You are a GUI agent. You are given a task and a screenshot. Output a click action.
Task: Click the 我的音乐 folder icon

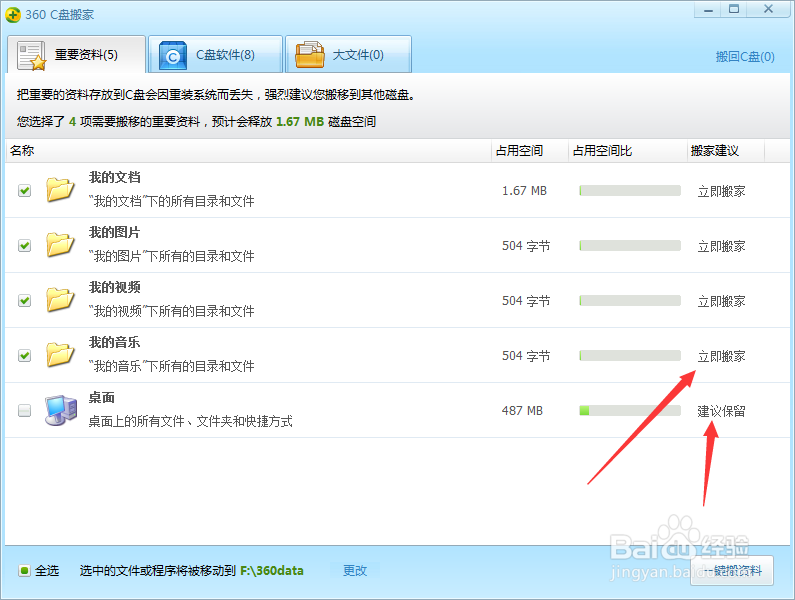(60, 355)
